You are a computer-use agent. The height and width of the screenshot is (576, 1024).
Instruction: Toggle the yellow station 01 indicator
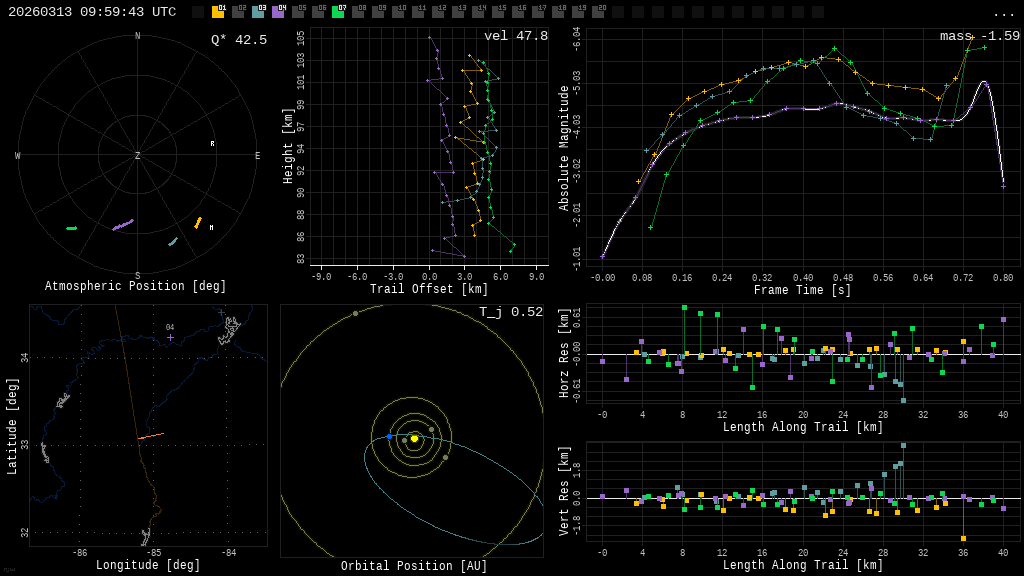(x=218, y=12)
